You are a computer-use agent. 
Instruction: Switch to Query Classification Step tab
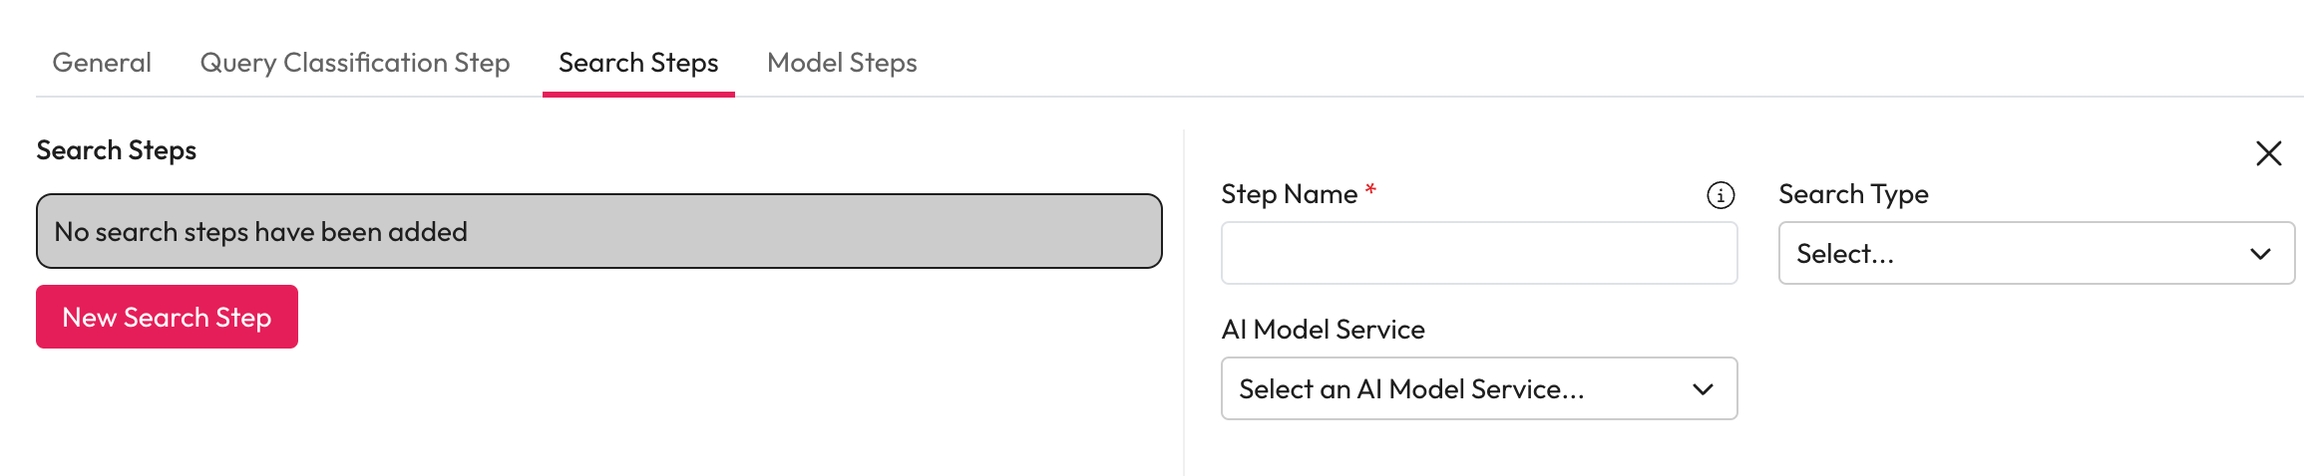355,63
